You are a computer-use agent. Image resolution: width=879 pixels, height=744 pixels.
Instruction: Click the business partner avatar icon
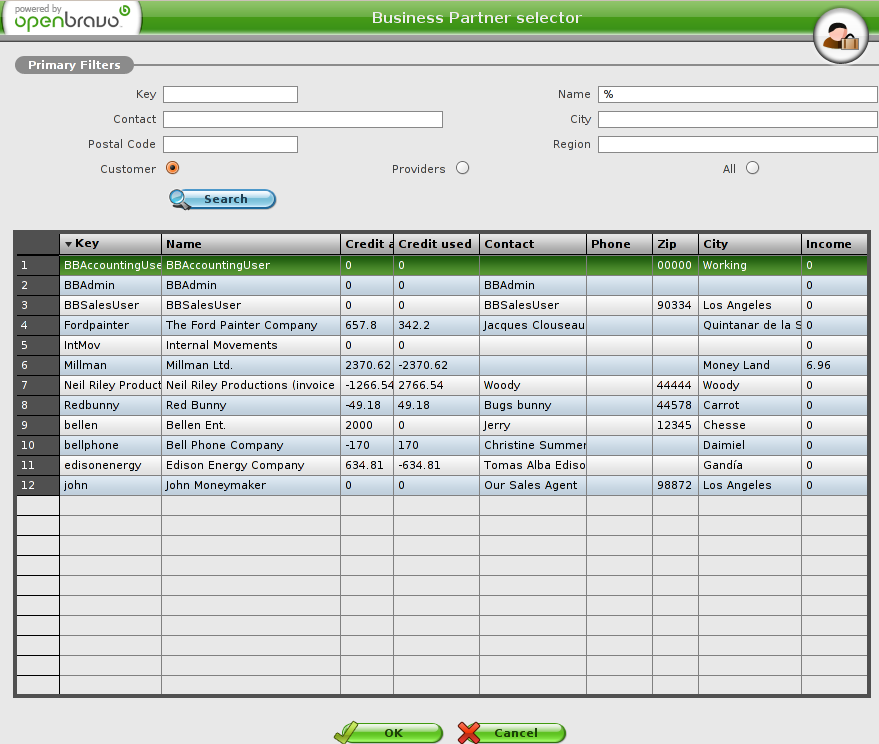(839, 35)
